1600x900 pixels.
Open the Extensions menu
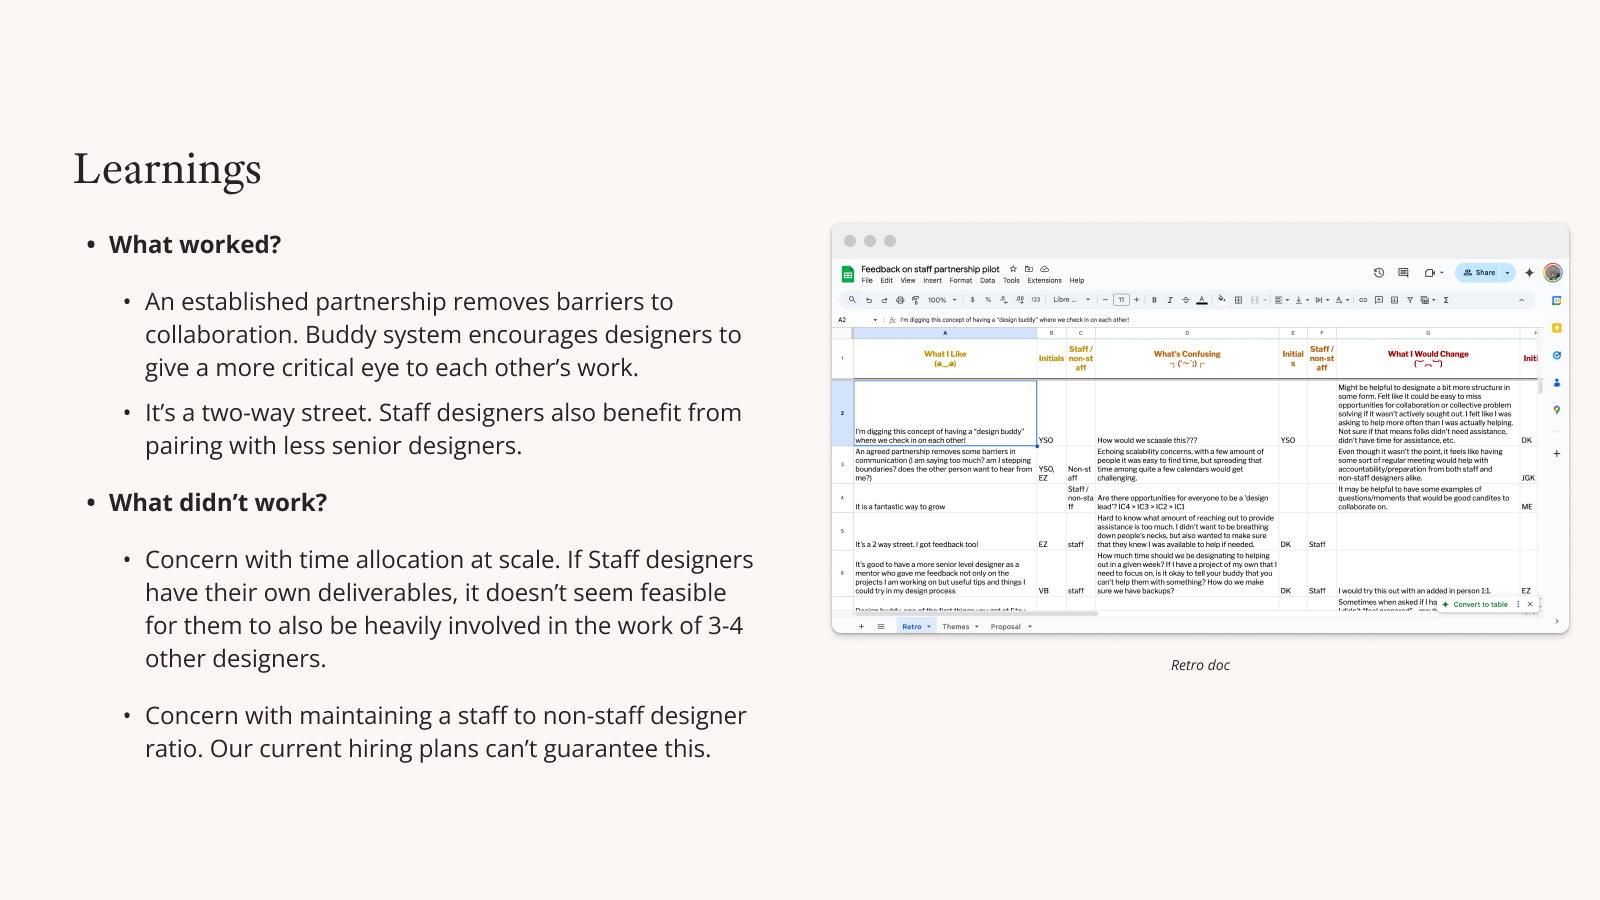point(1044,281)
